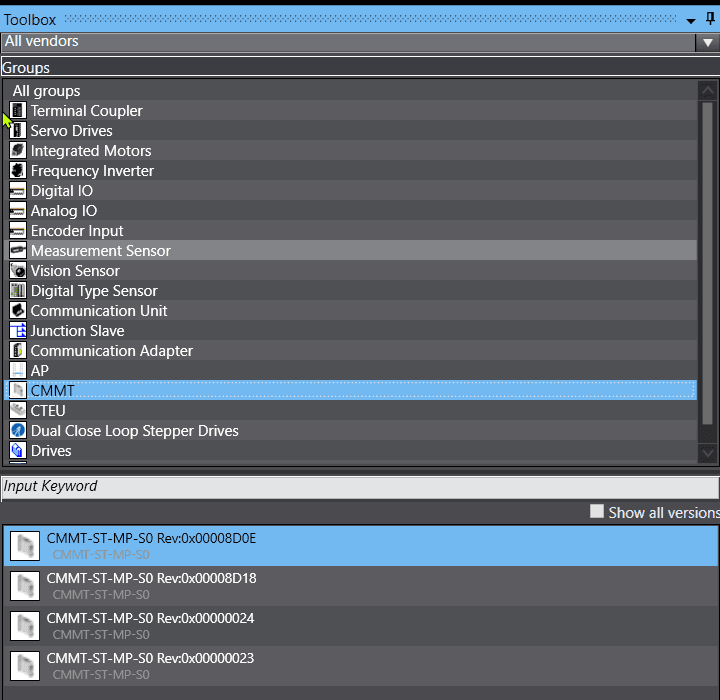Click the Servo Drives group icon
Viewport: 720px width, 700px height.
[18, 130]
